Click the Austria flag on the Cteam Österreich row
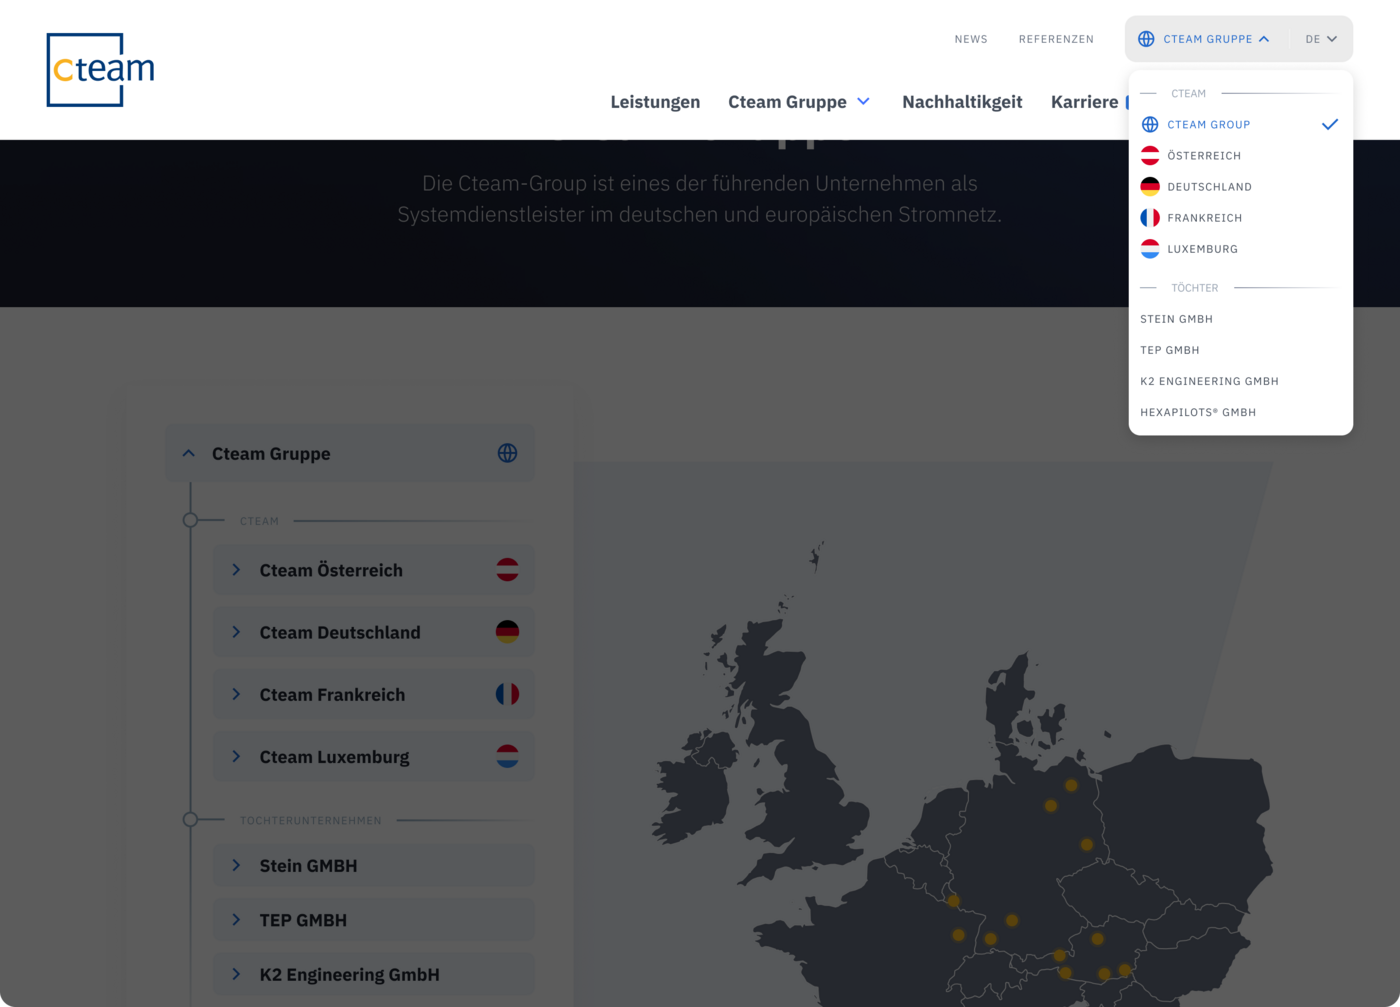This screenshot has height=1007, width=1400. pos(508,570)
